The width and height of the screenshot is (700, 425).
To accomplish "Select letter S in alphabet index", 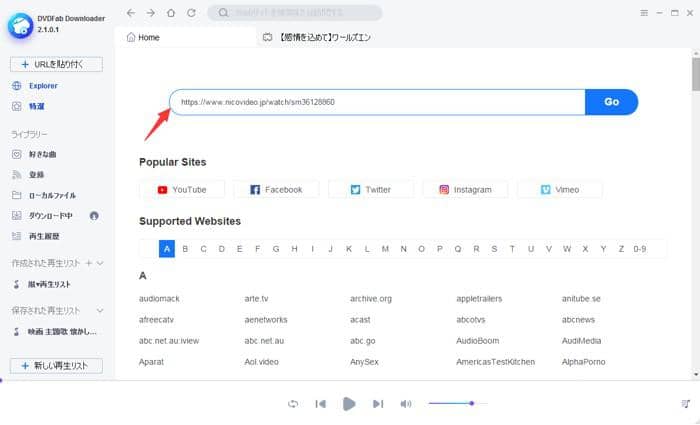I will pos(494,249).
